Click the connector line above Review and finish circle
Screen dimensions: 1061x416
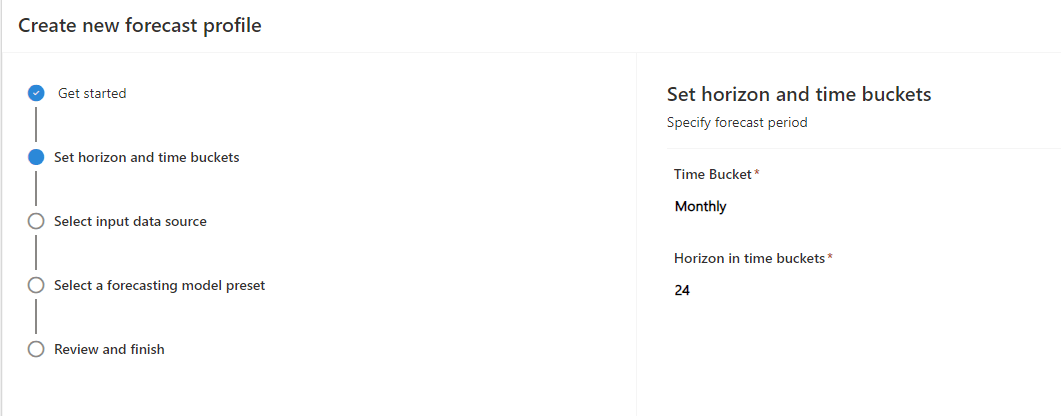(x=36, y=317)
